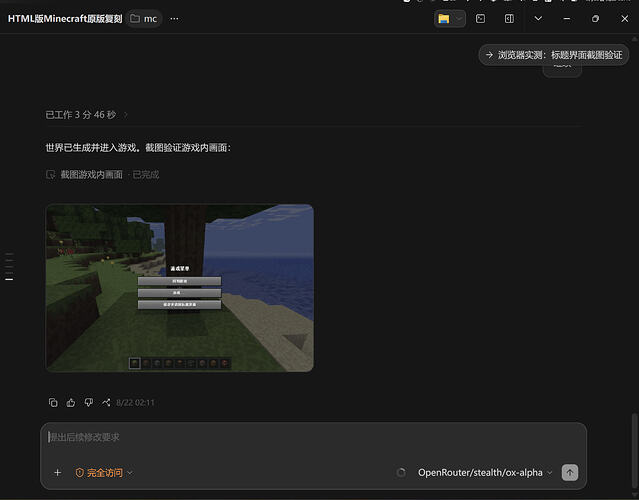Open the mc project folder chip

pyautogui.click(x=144, y=19)
